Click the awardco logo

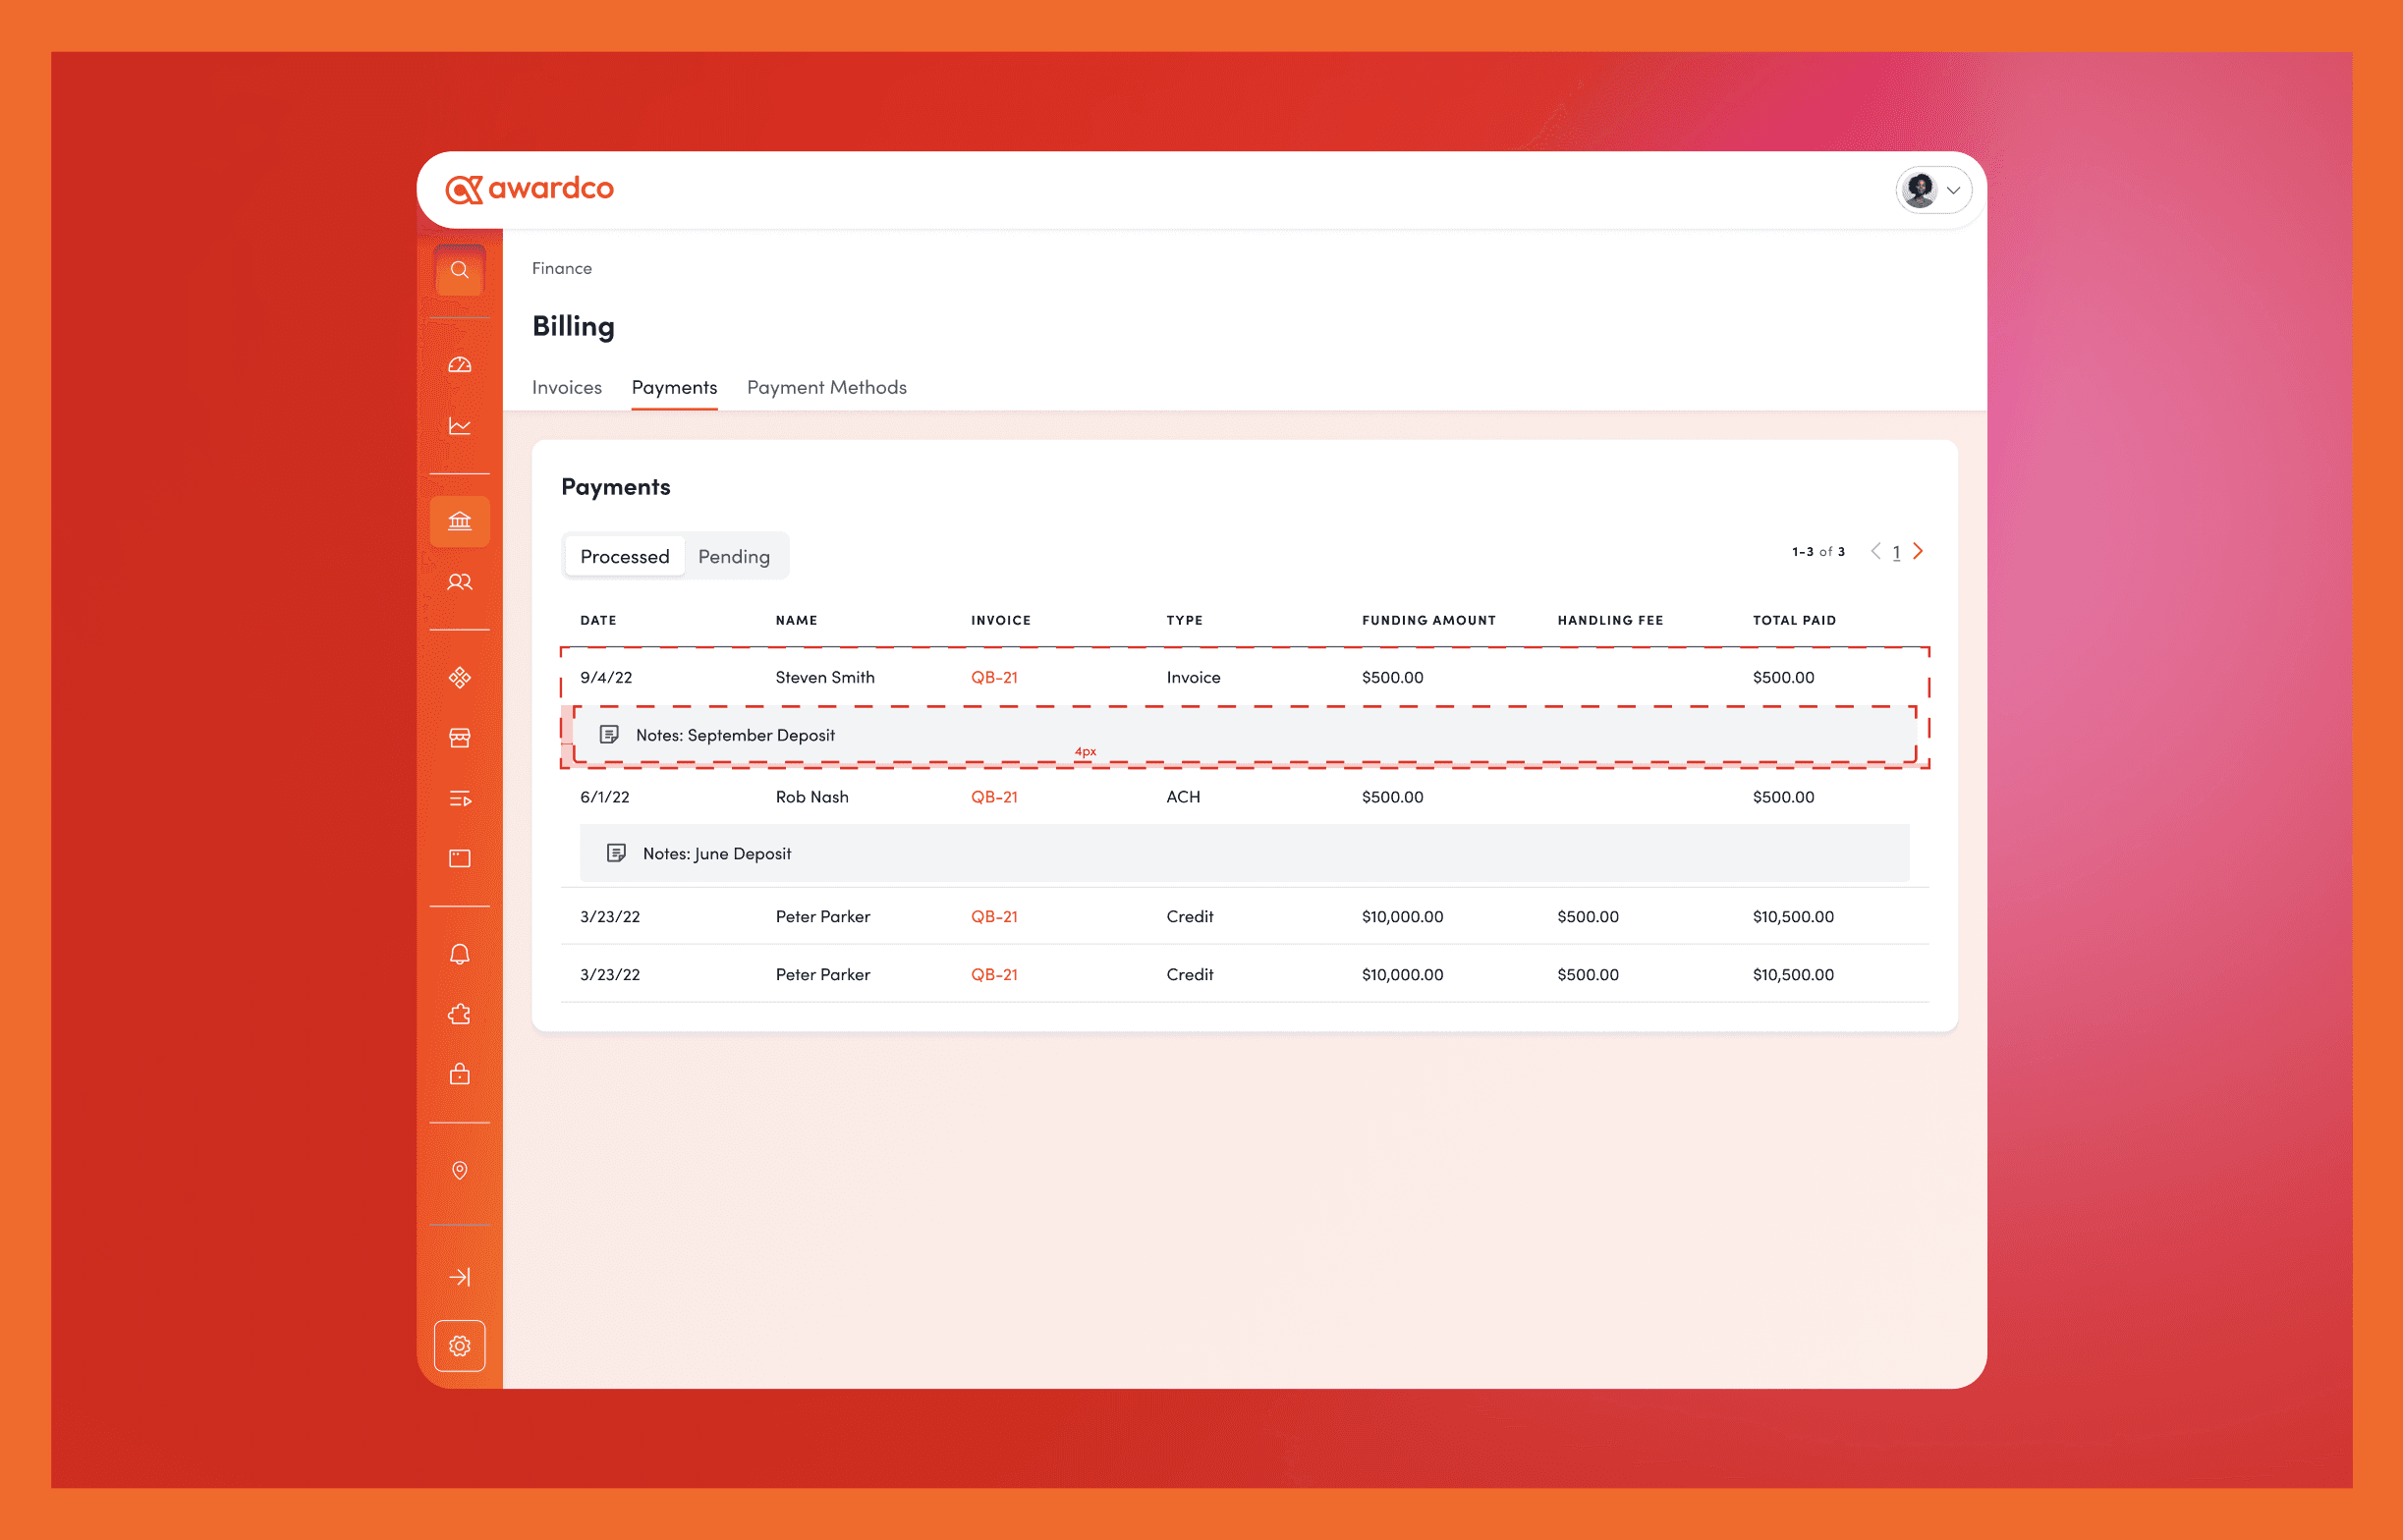click(530, 189)
